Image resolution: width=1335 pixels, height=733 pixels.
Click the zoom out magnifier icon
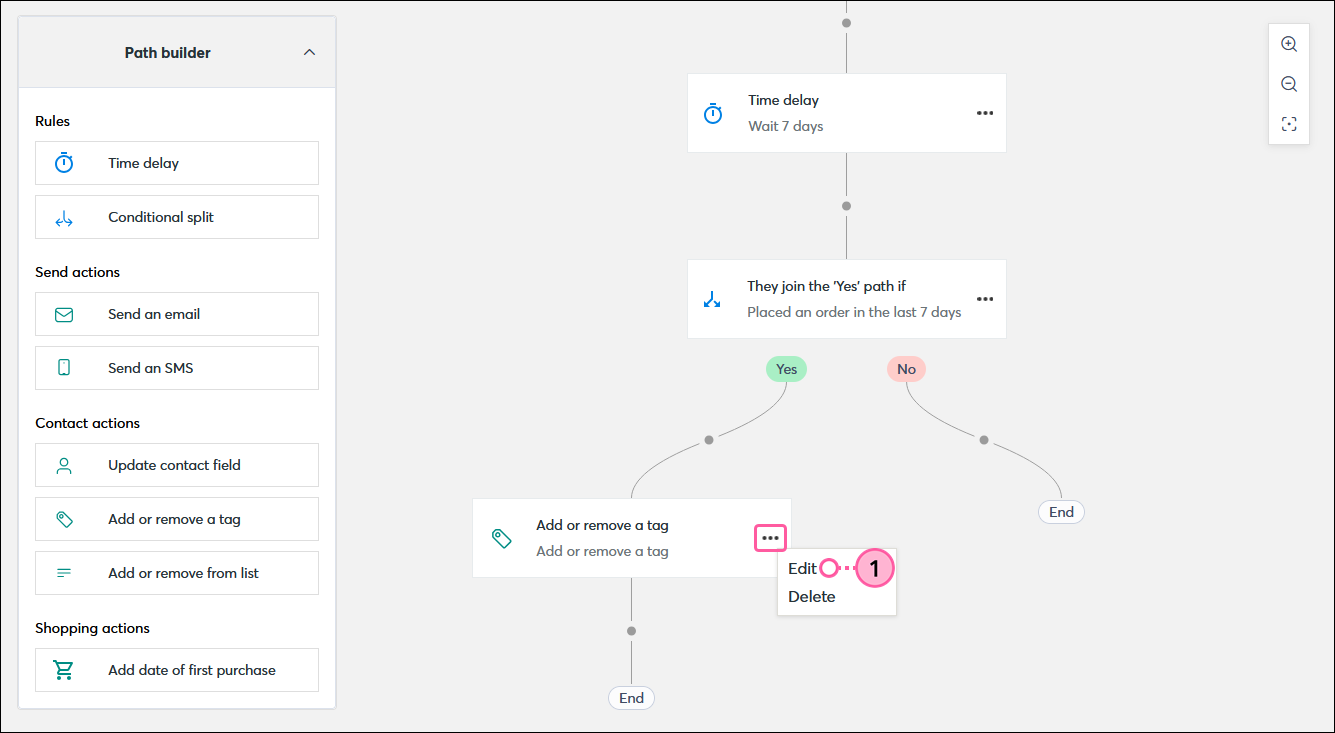pos(1289,83)
